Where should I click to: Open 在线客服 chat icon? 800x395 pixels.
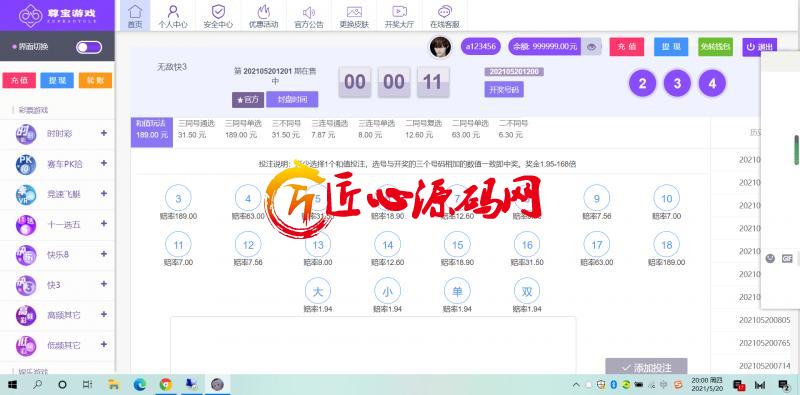445,12
